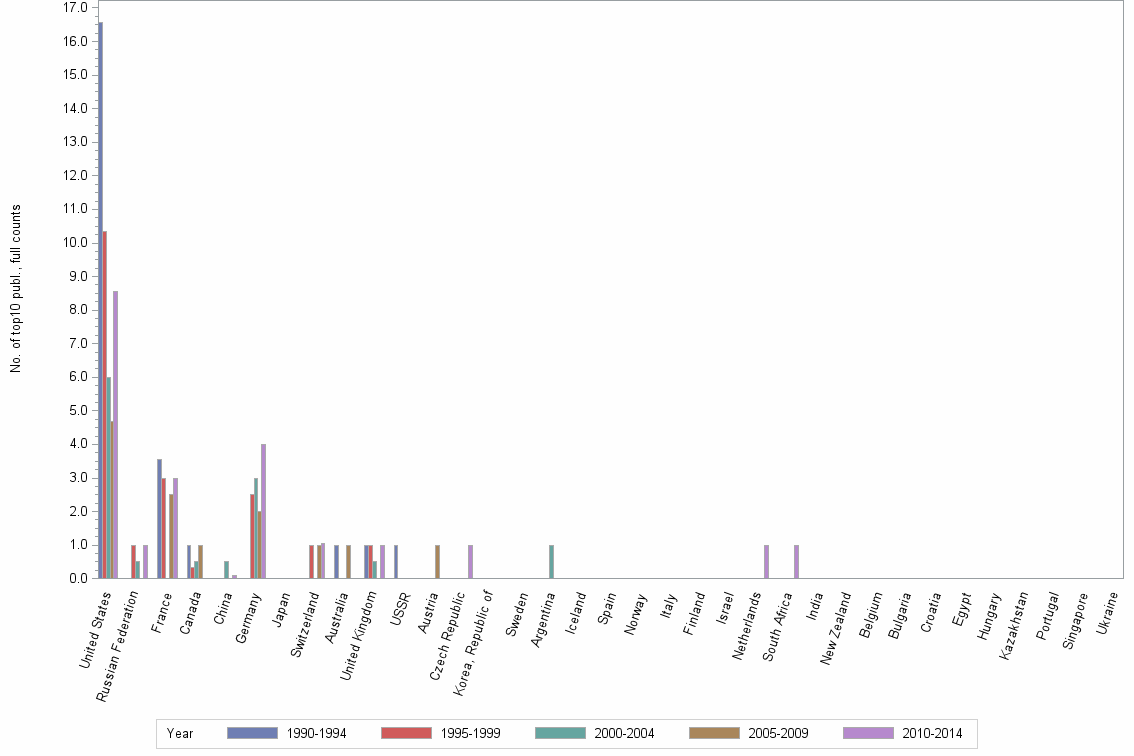Viewport: 1134px width, 756px height.
Task: Select the purple bar for South Africa
Action: (x=794, y=560)
